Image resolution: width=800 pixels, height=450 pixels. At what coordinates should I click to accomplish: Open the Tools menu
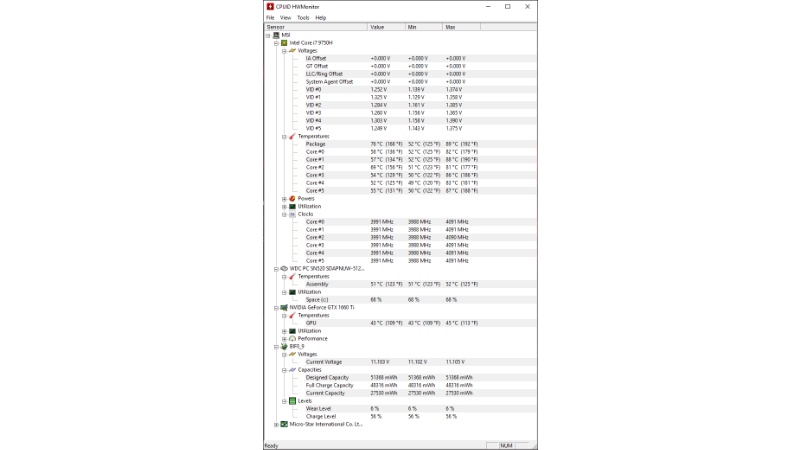[x=303, y=18]
